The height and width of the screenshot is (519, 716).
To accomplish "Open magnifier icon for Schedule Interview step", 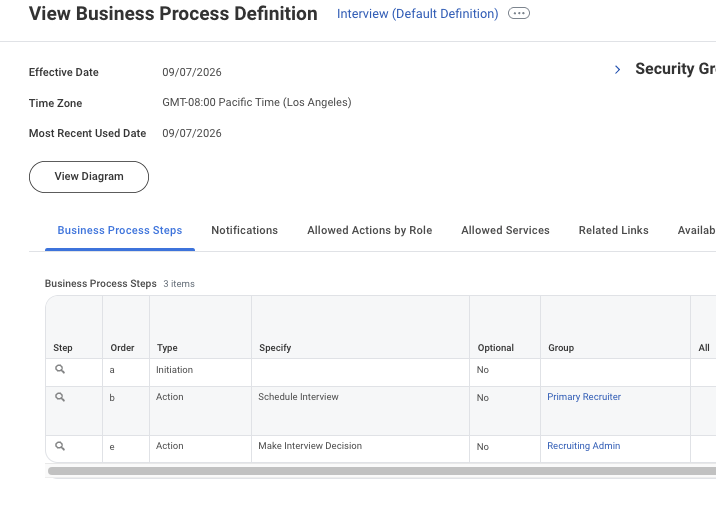I will (60, 397).
